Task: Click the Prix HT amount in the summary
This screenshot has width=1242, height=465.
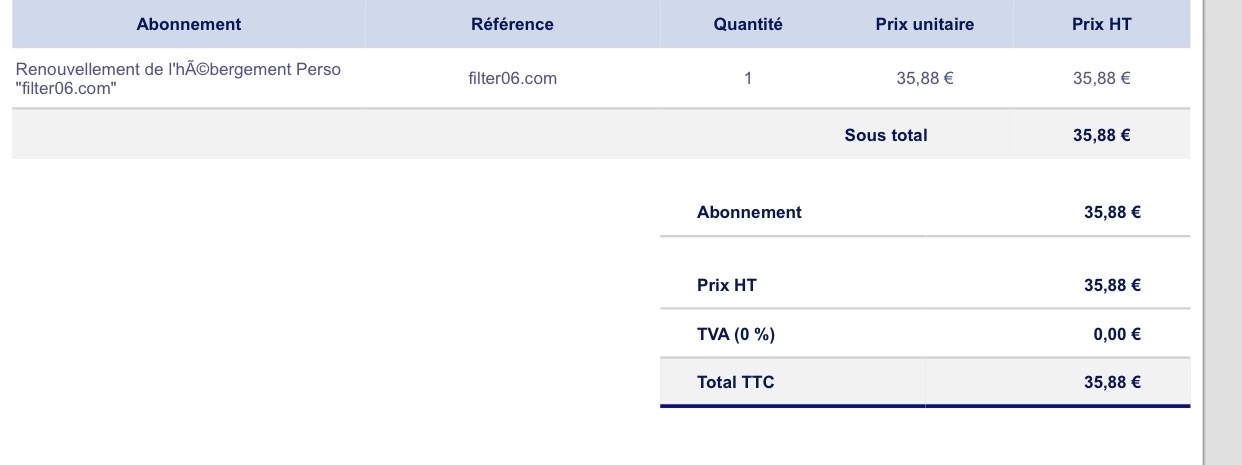Action: point(1112,286)
